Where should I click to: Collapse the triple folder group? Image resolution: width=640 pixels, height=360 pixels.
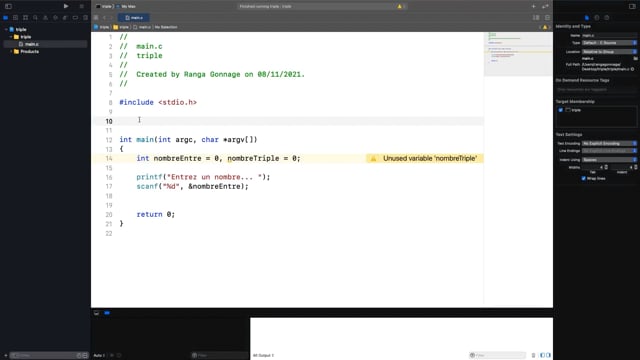11,37
